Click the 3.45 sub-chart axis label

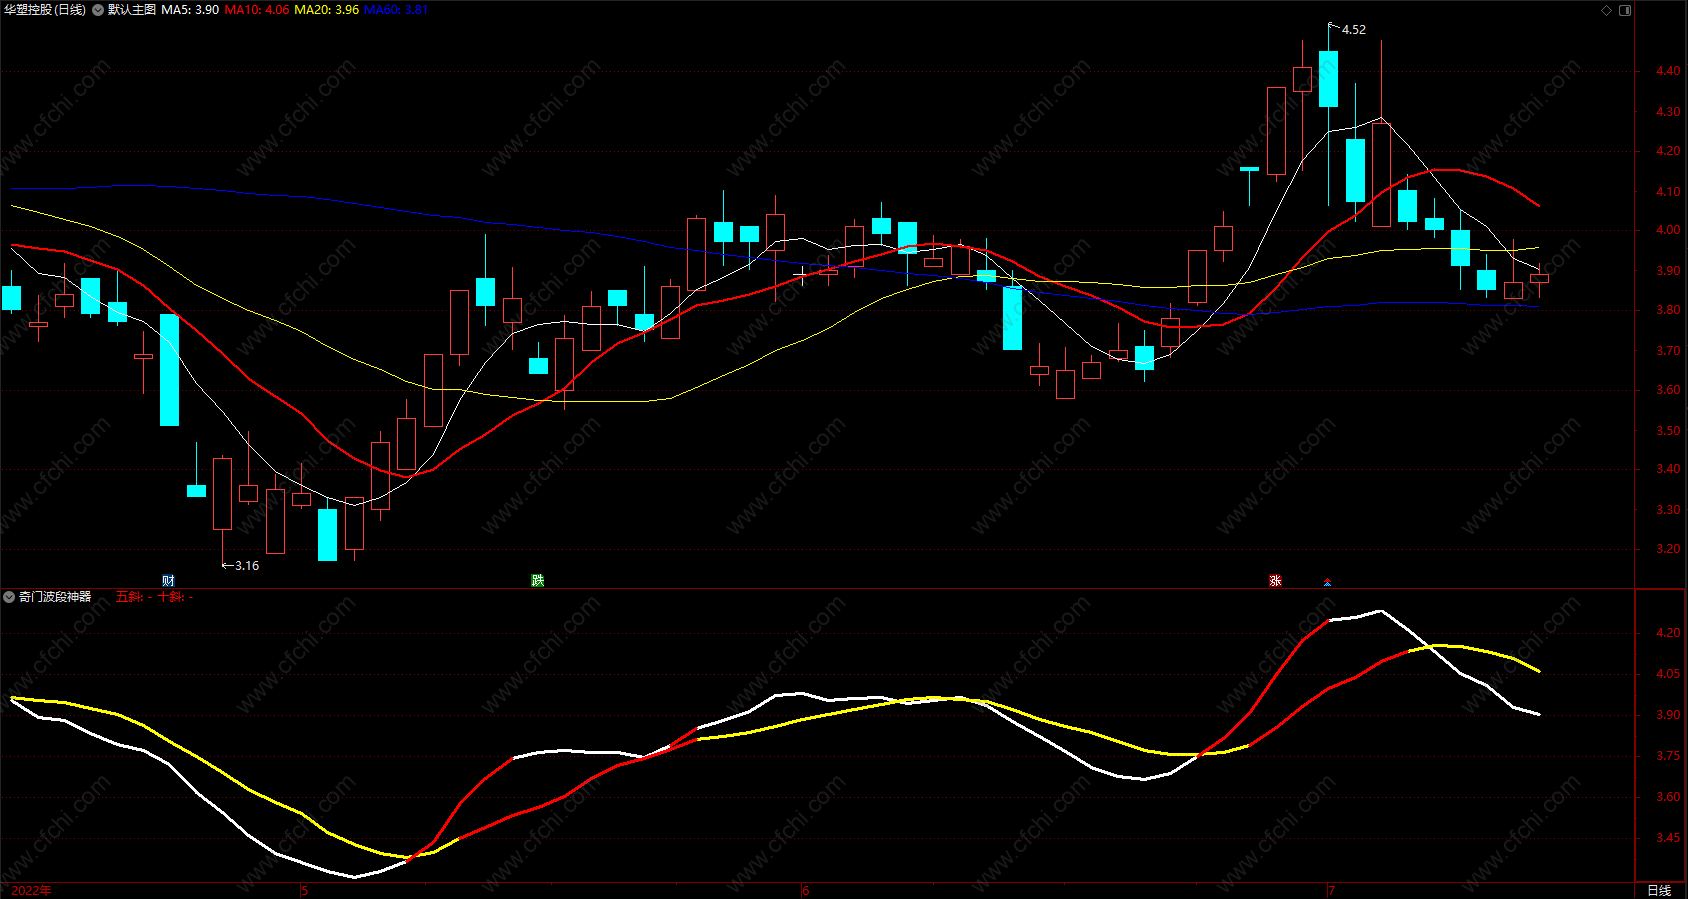click(1668, 838)
